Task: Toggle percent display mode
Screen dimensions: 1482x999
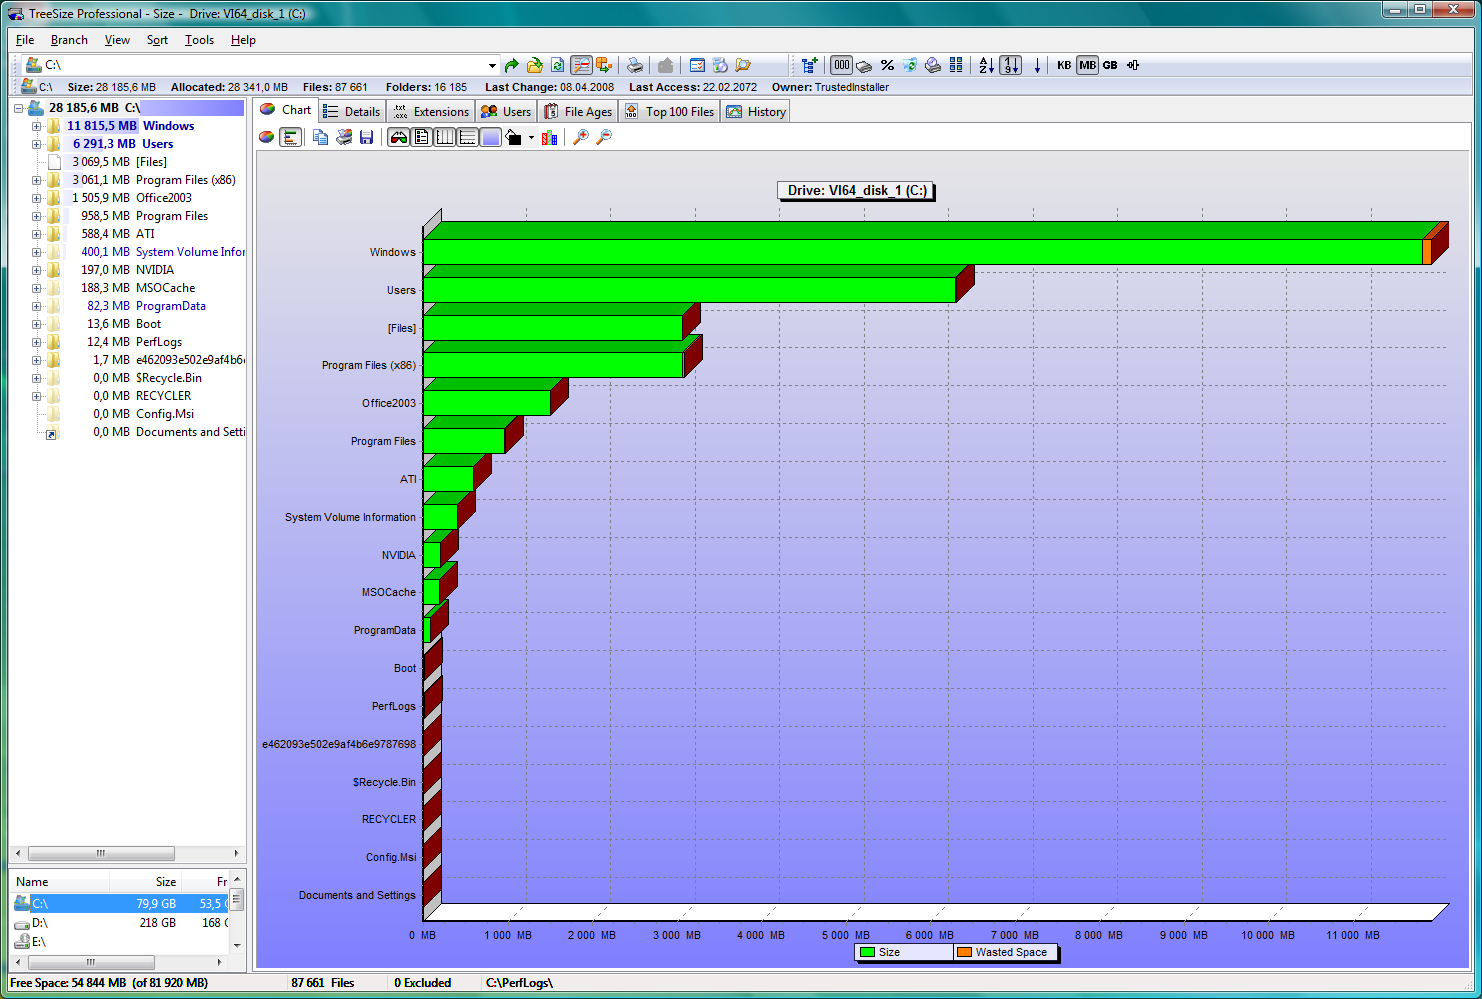Action: pyautogui.click(x=887, y=65)
